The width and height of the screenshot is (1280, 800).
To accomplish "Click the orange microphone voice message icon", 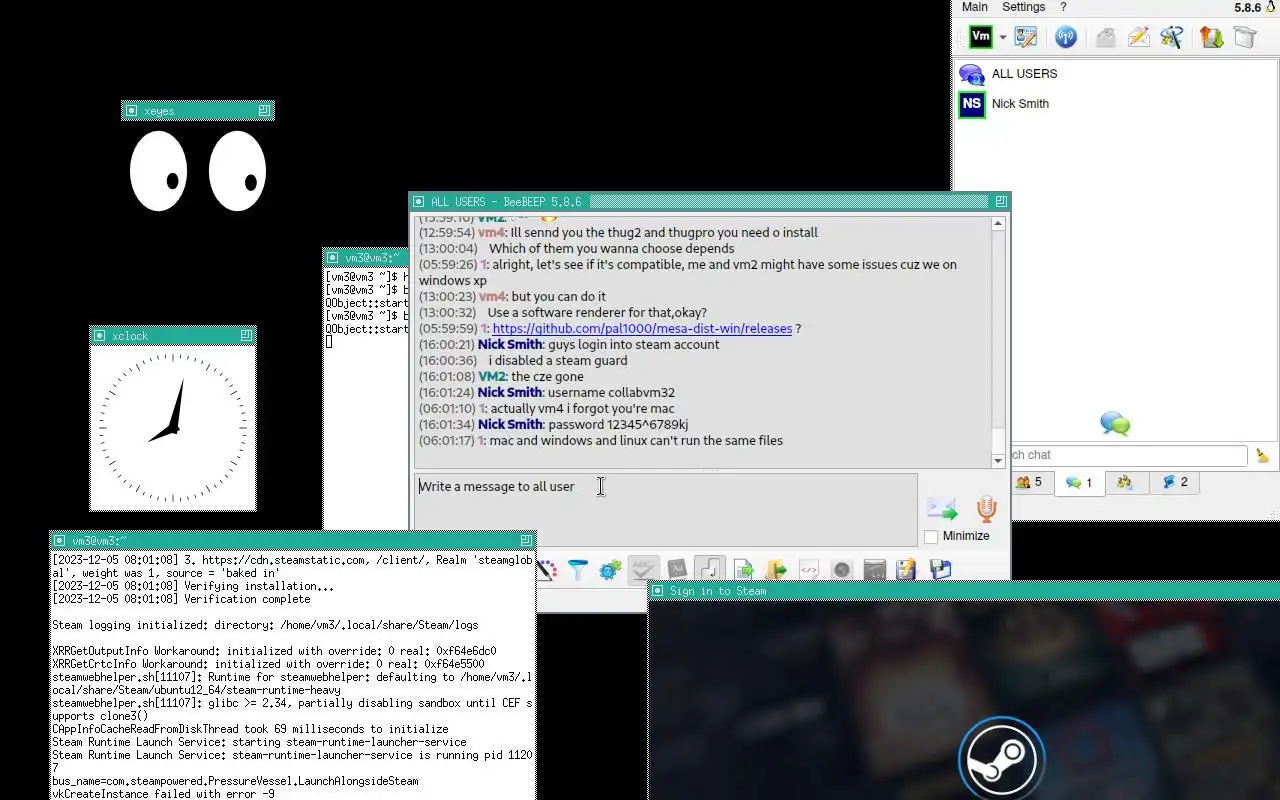I will (x=987, y=509).
